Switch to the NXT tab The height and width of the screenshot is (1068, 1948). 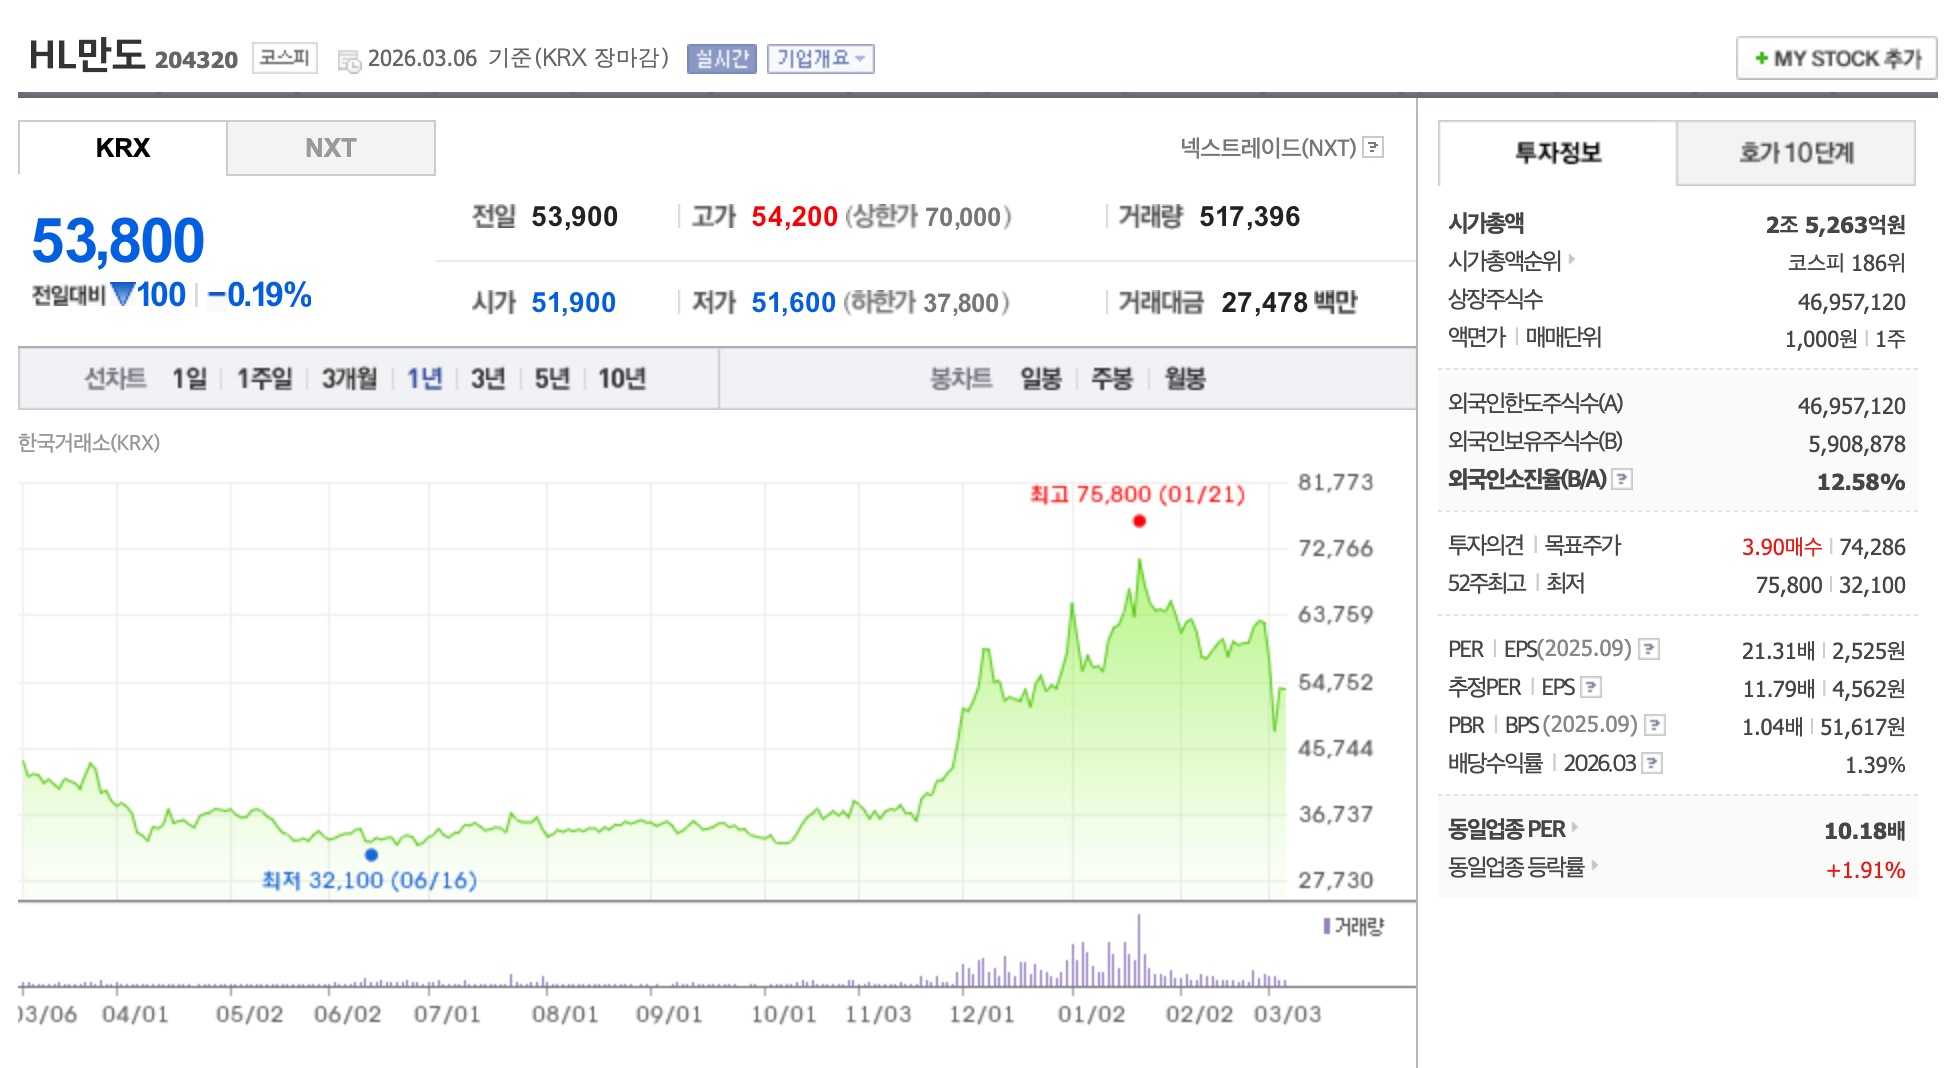pos(331,148)
